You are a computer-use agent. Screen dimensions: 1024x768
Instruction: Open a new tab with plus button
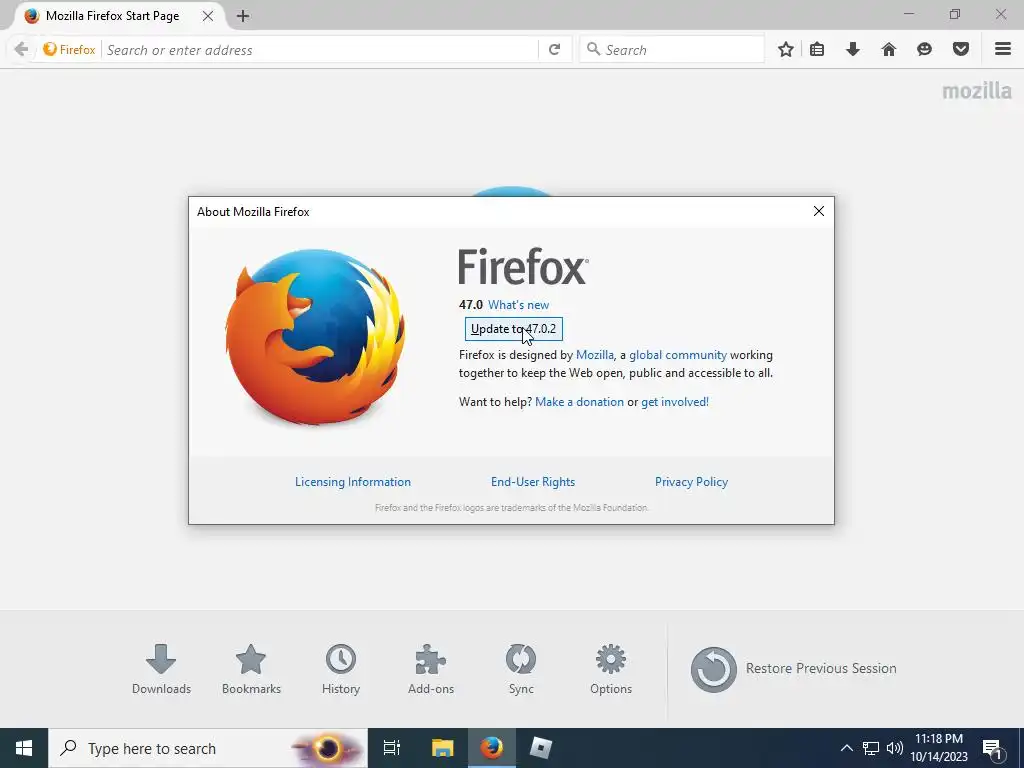point(243,16)
